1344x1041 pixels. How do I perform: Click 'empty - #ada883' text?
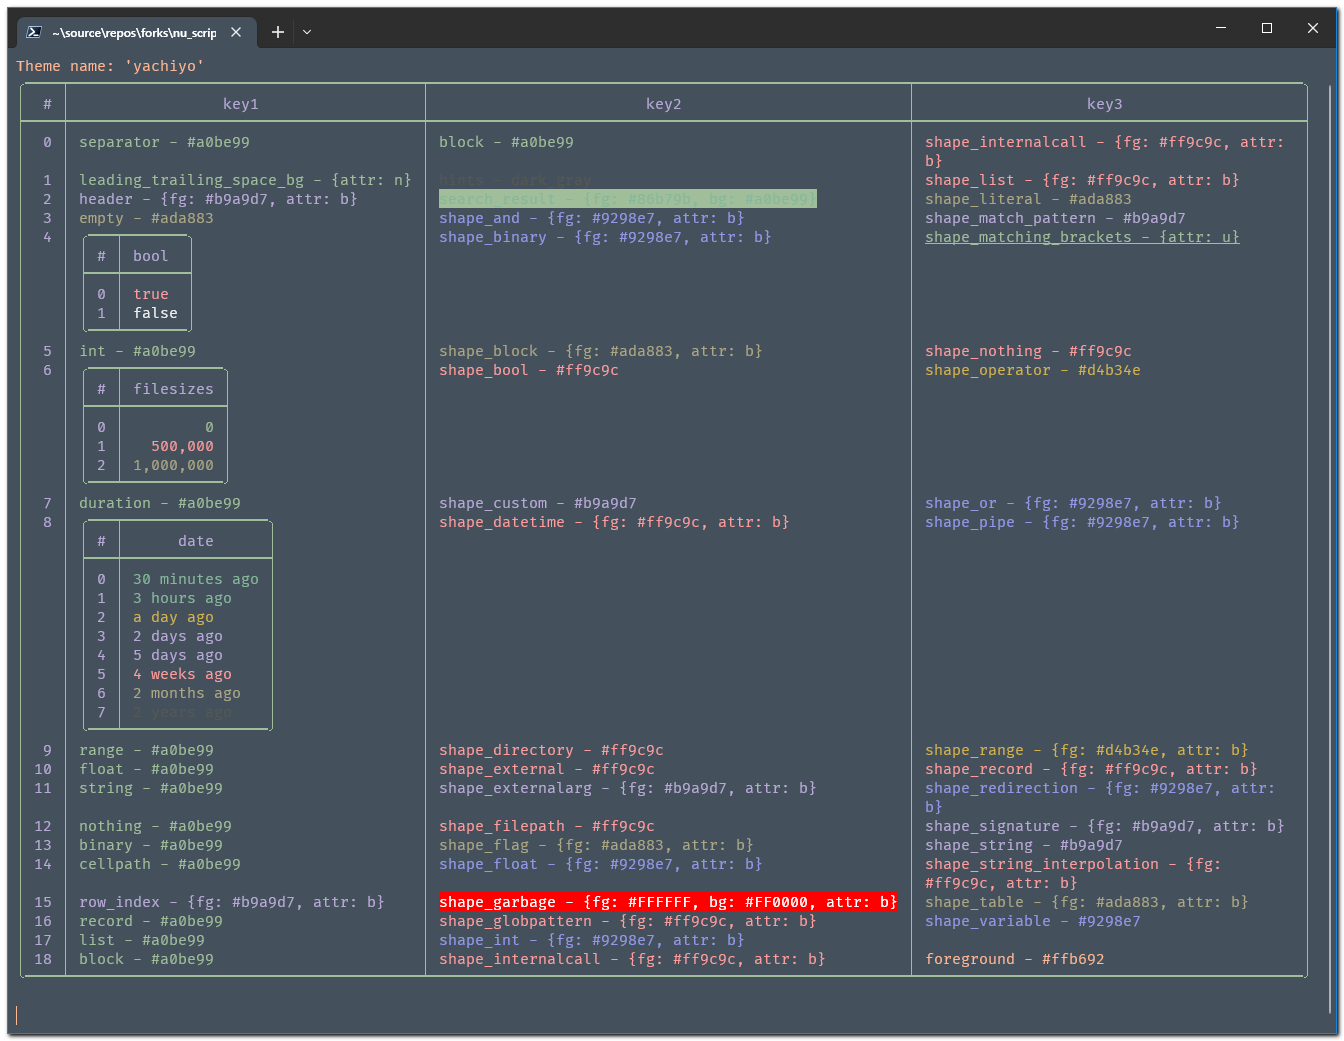click(x=146, y=218)
